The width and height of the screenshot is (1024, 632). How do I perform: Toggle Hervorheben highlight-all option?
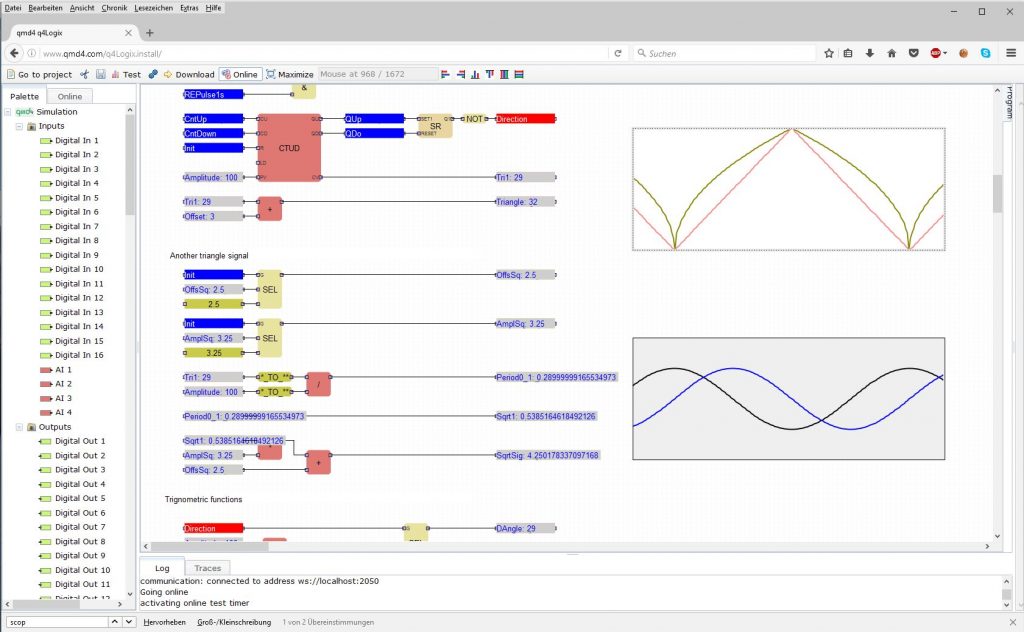(165, 622)
